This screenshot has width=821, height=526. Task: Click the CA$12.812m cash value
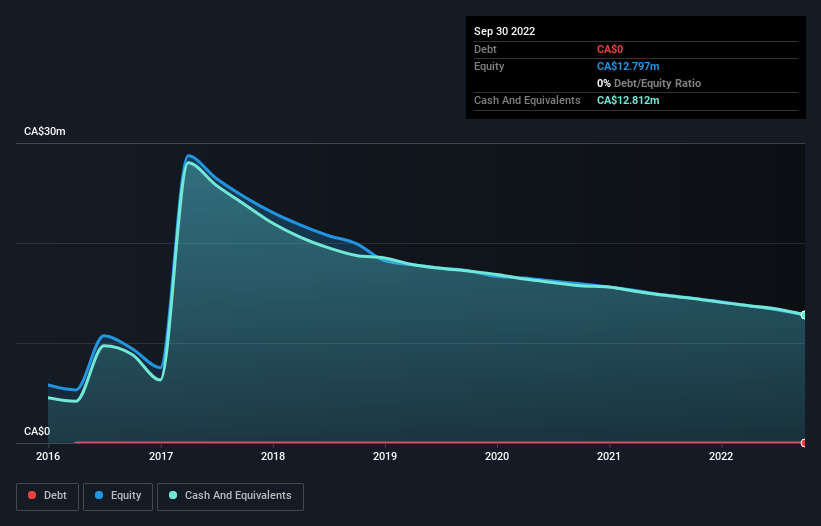coord(628,100)
